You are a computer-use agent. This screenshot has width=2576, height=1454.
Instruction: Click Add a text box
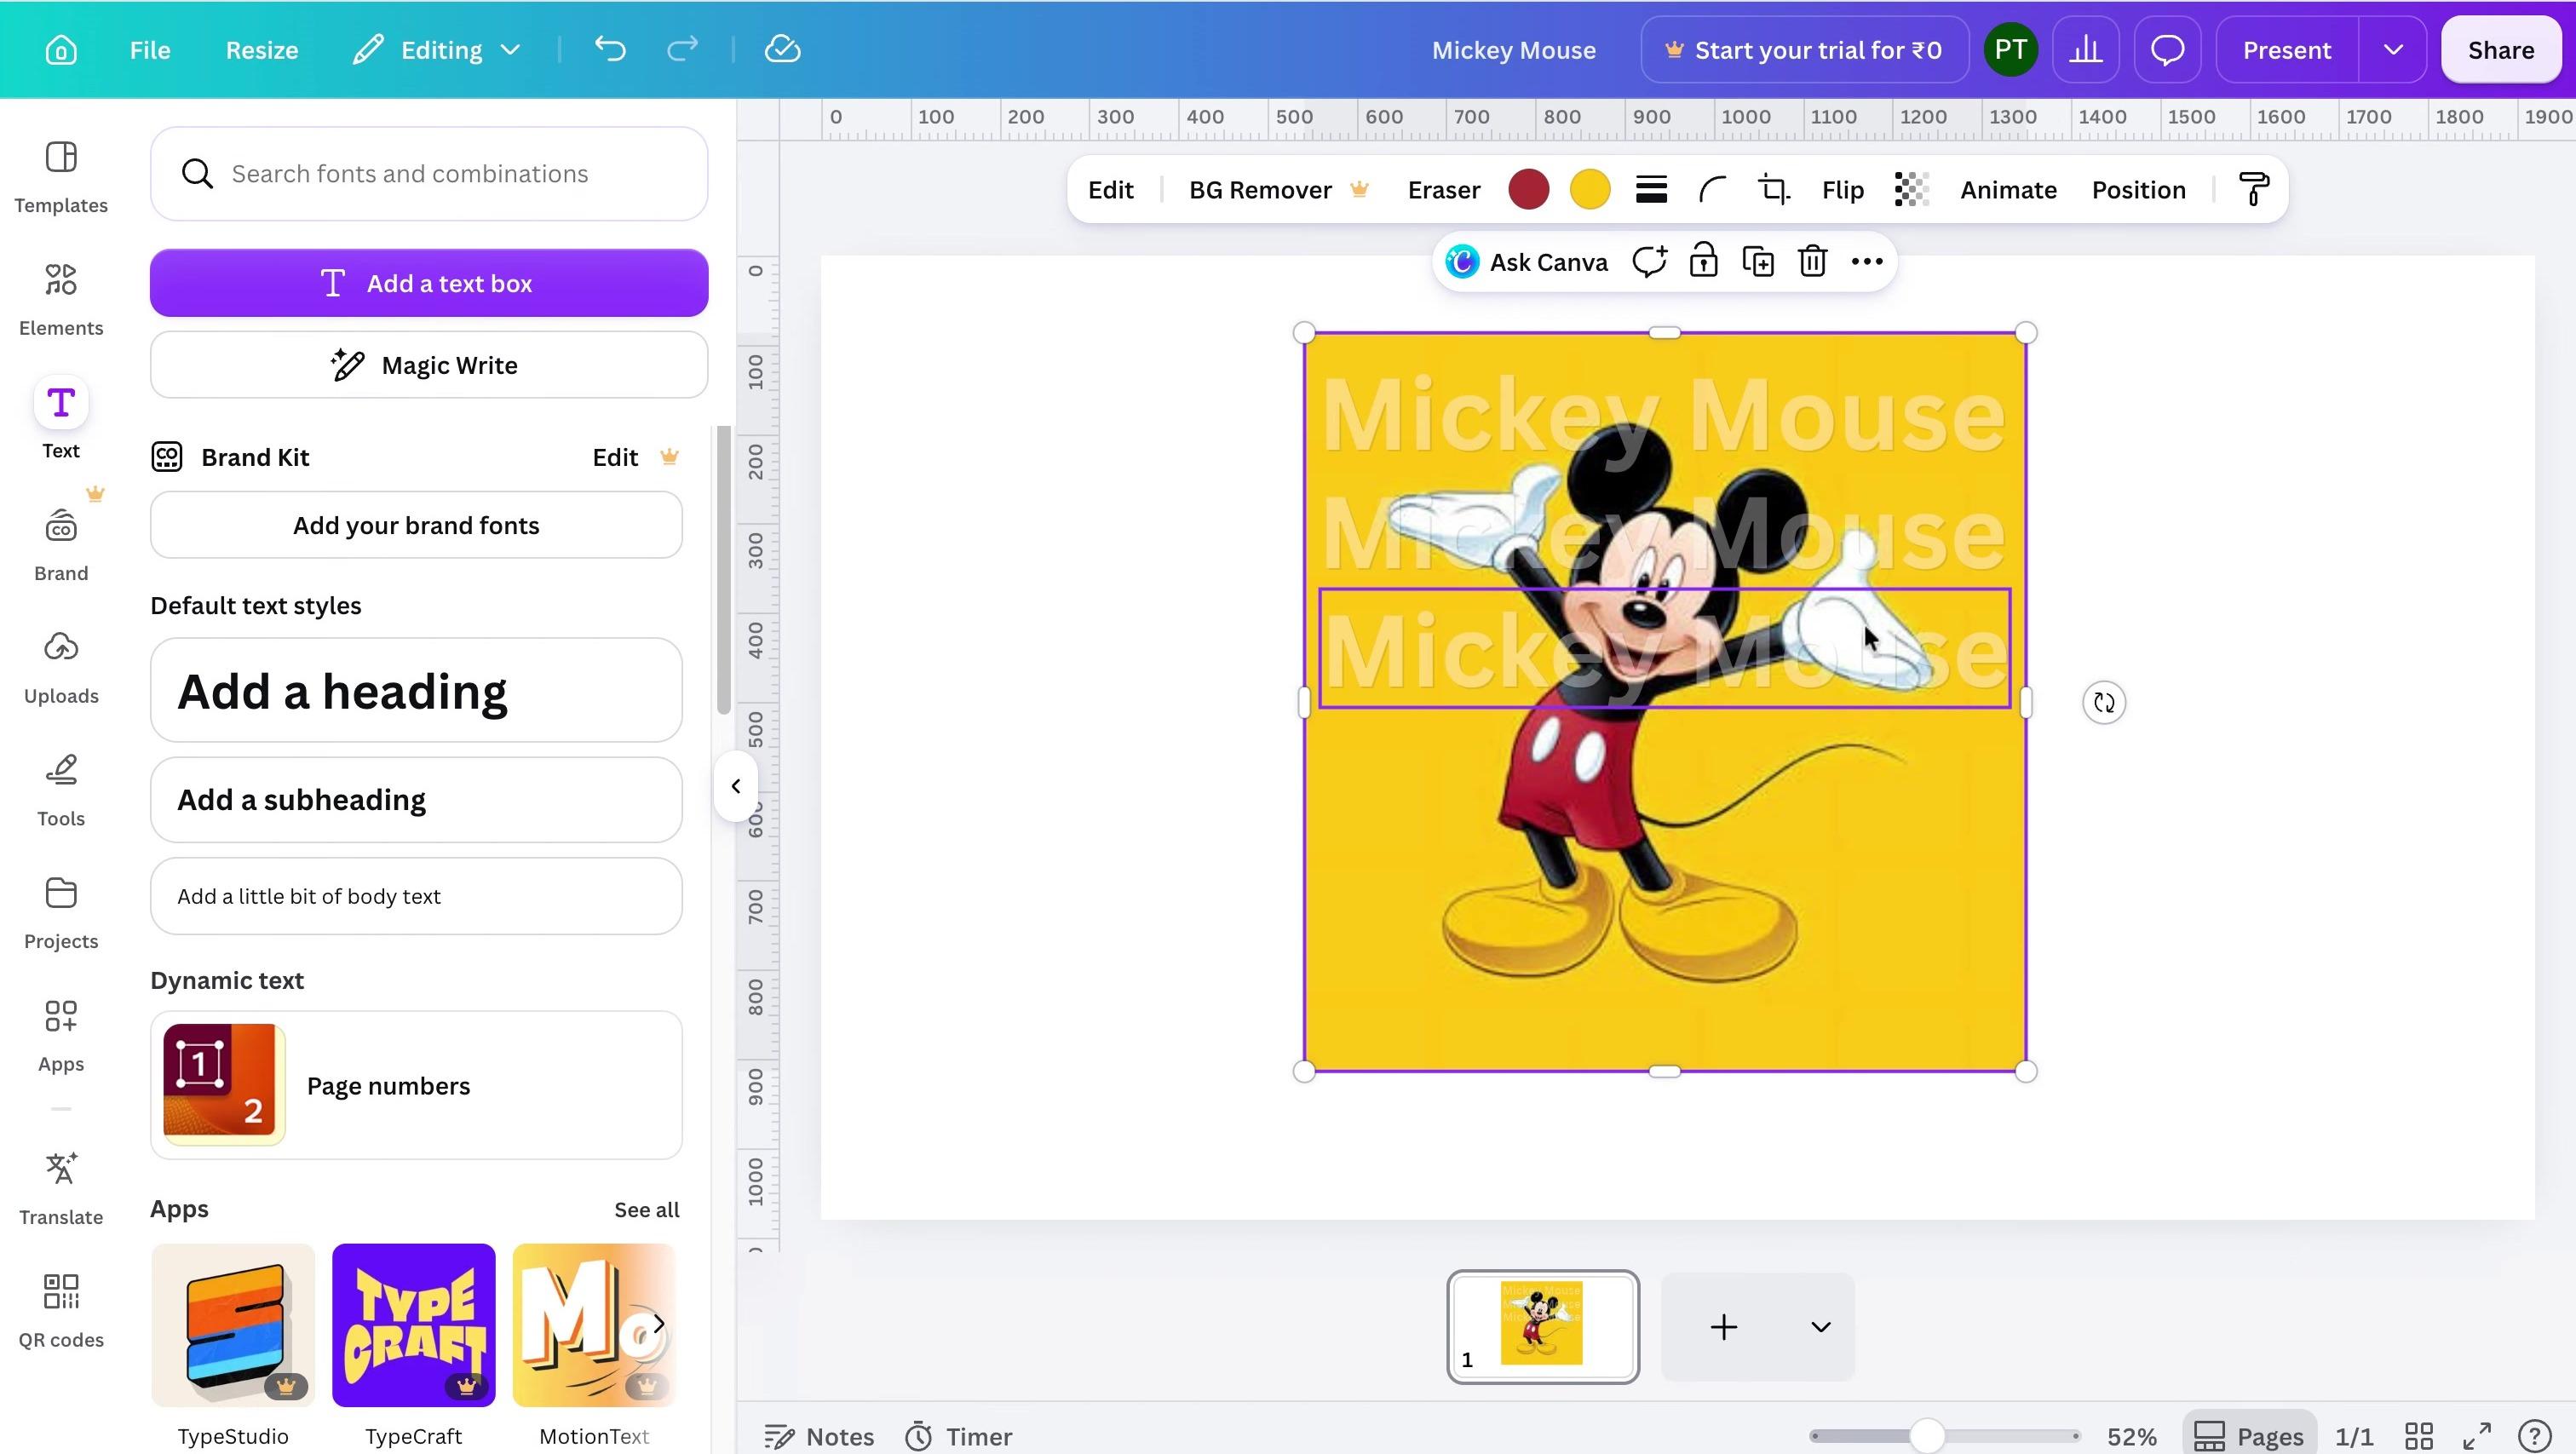[429, 283]
